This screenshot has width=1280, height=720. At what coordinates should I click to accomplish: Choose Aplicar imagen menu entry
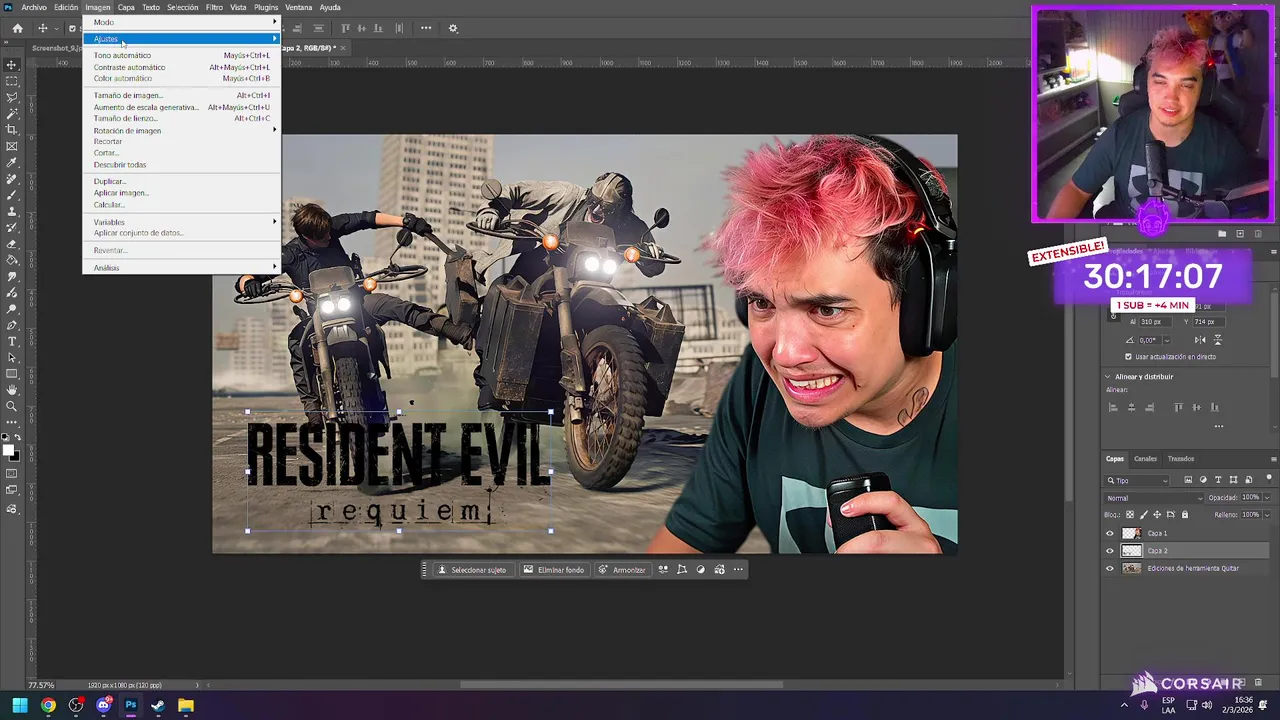(181, 193)
